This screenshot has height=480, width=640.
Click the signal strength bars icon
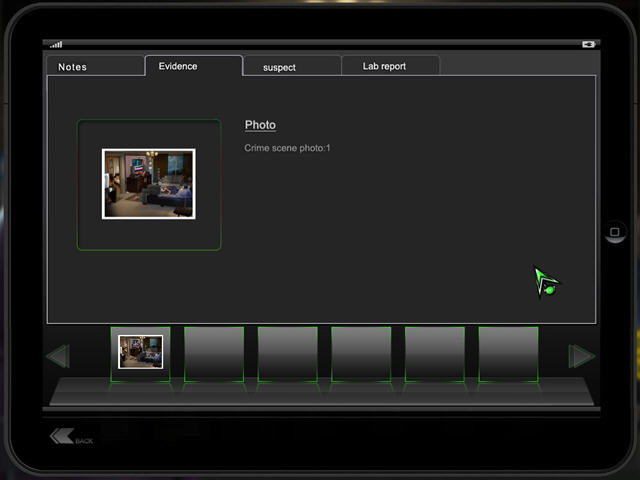pyautogui.click(x=56, y=44)
